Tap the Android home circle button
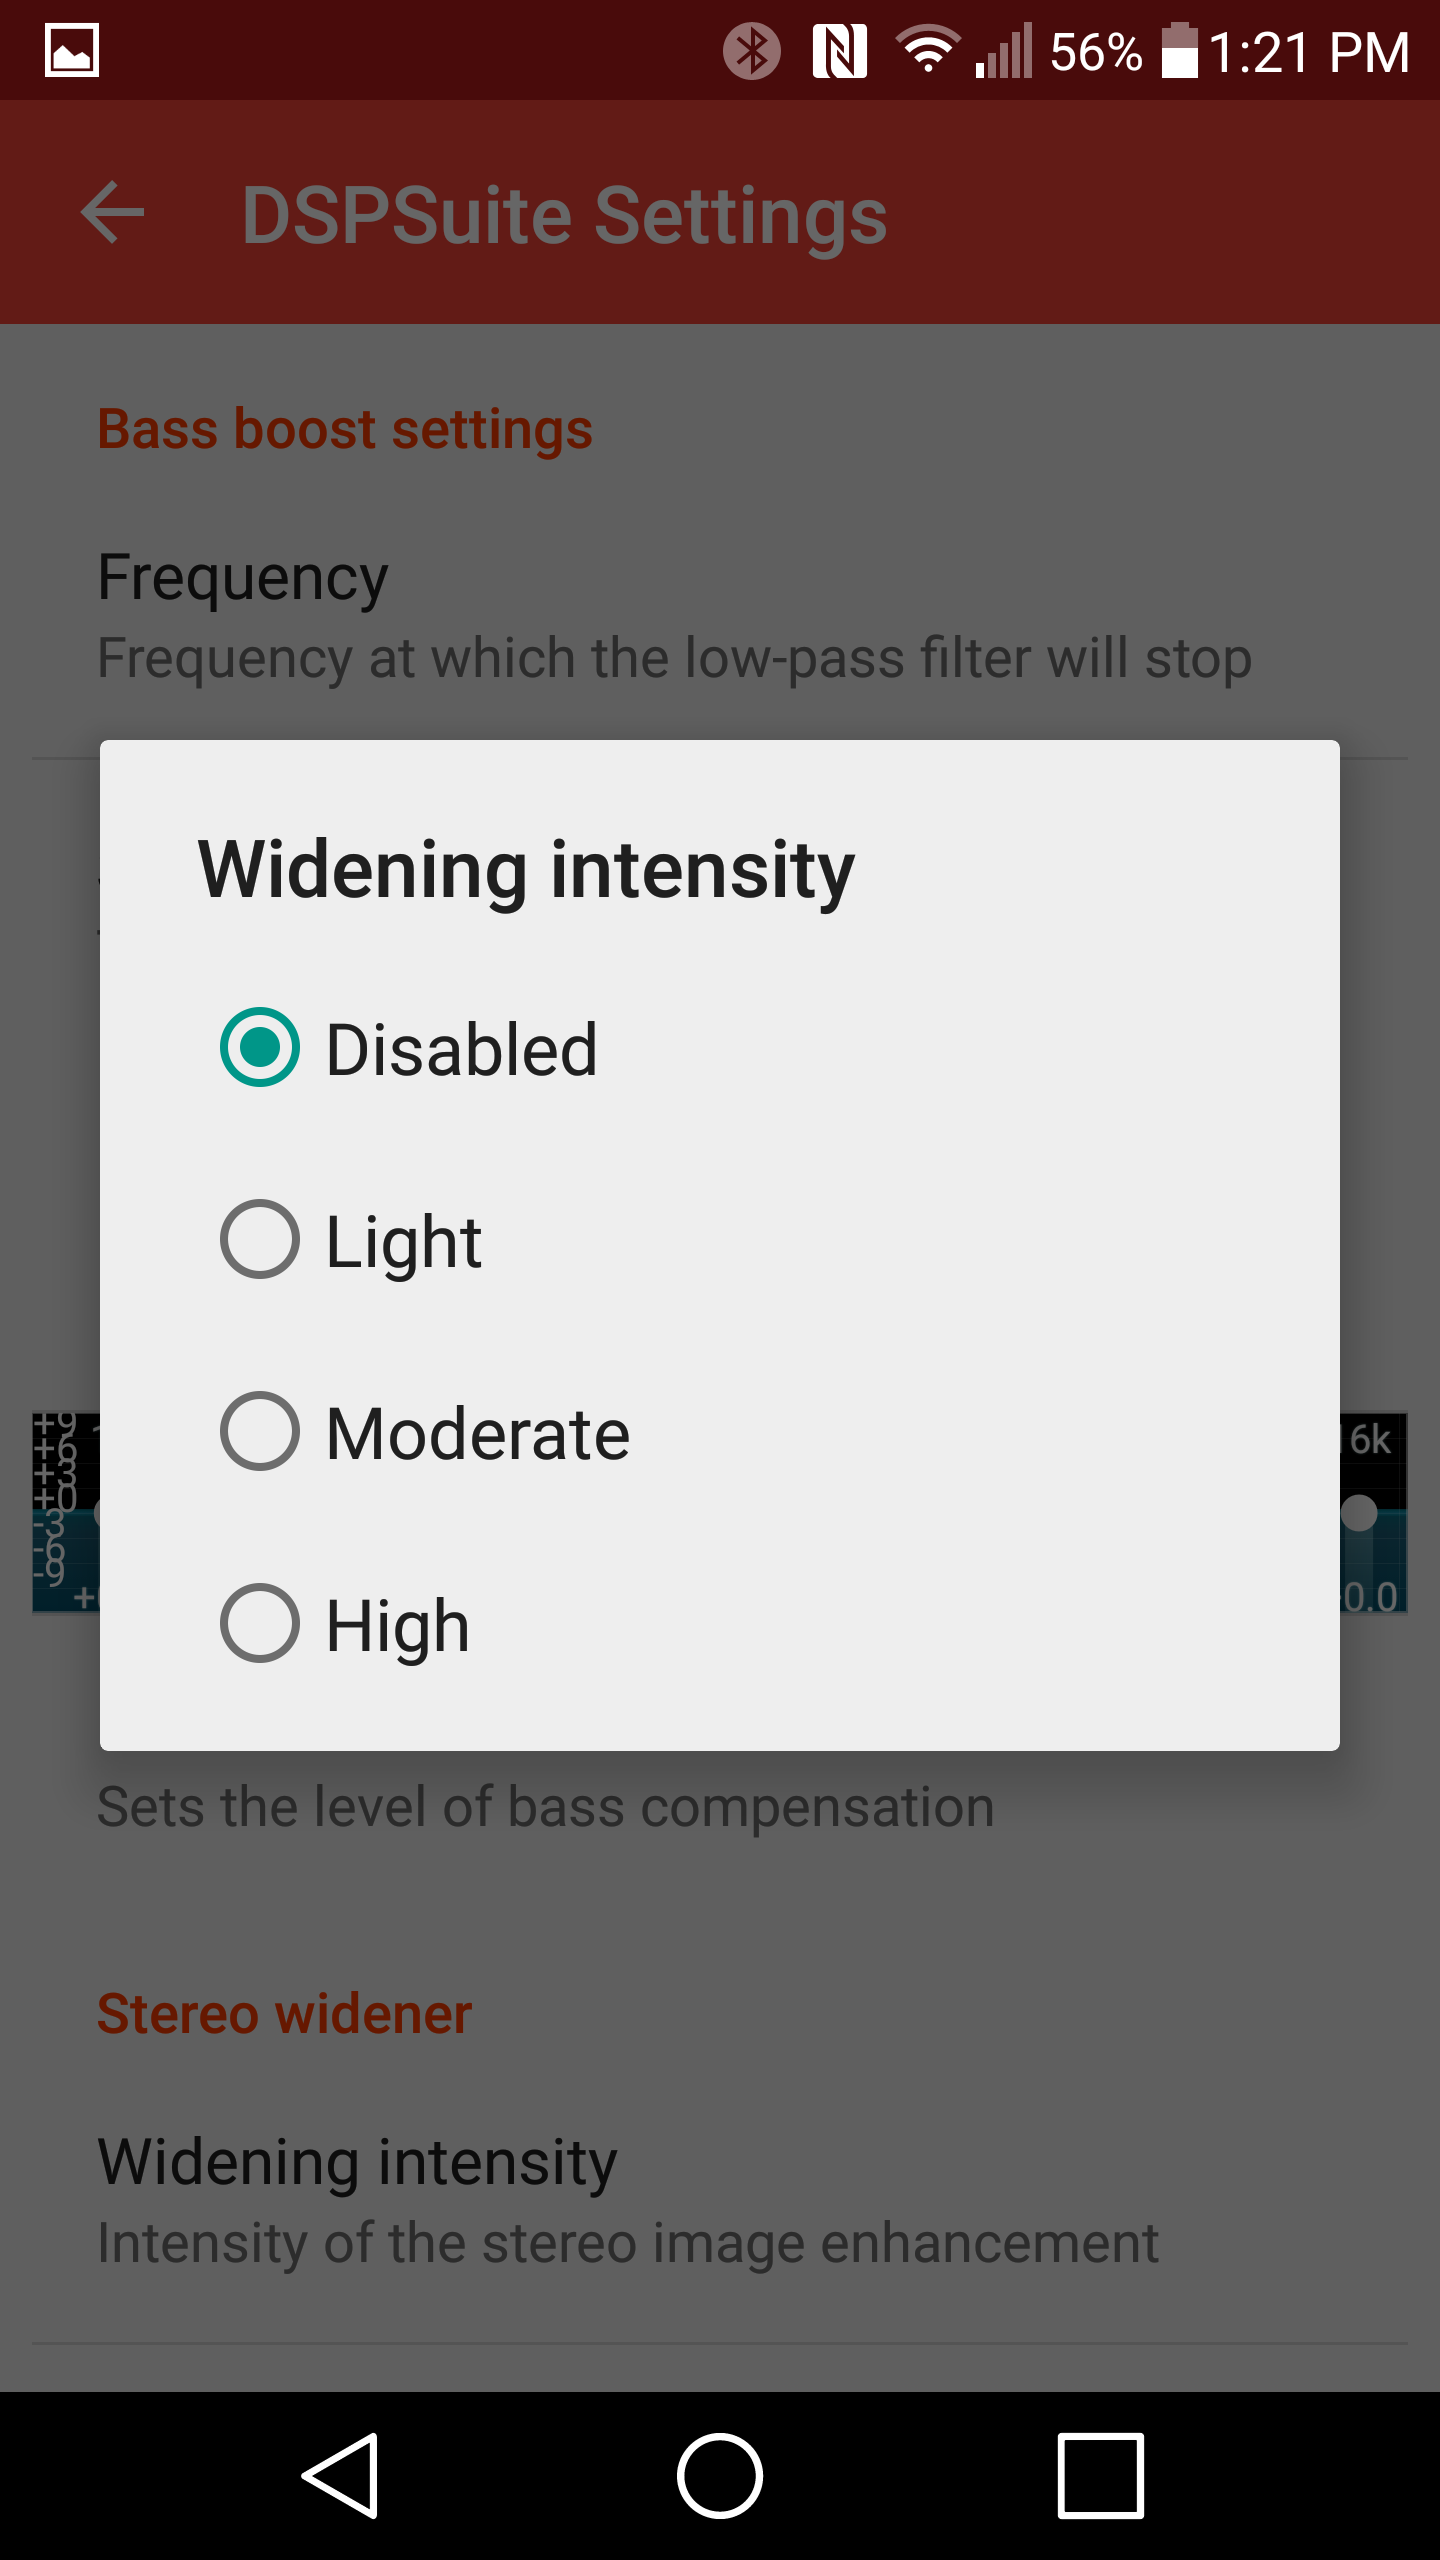The image size is (1440, 2560). pos(720,2476)
